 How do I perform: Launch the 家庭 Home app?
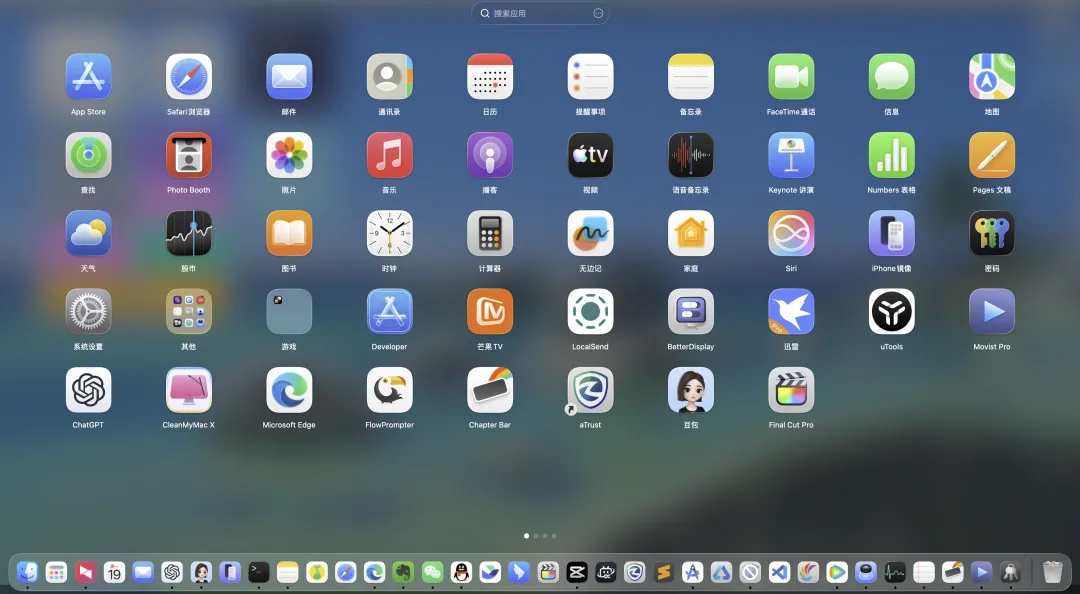click(x=691, y=233)
